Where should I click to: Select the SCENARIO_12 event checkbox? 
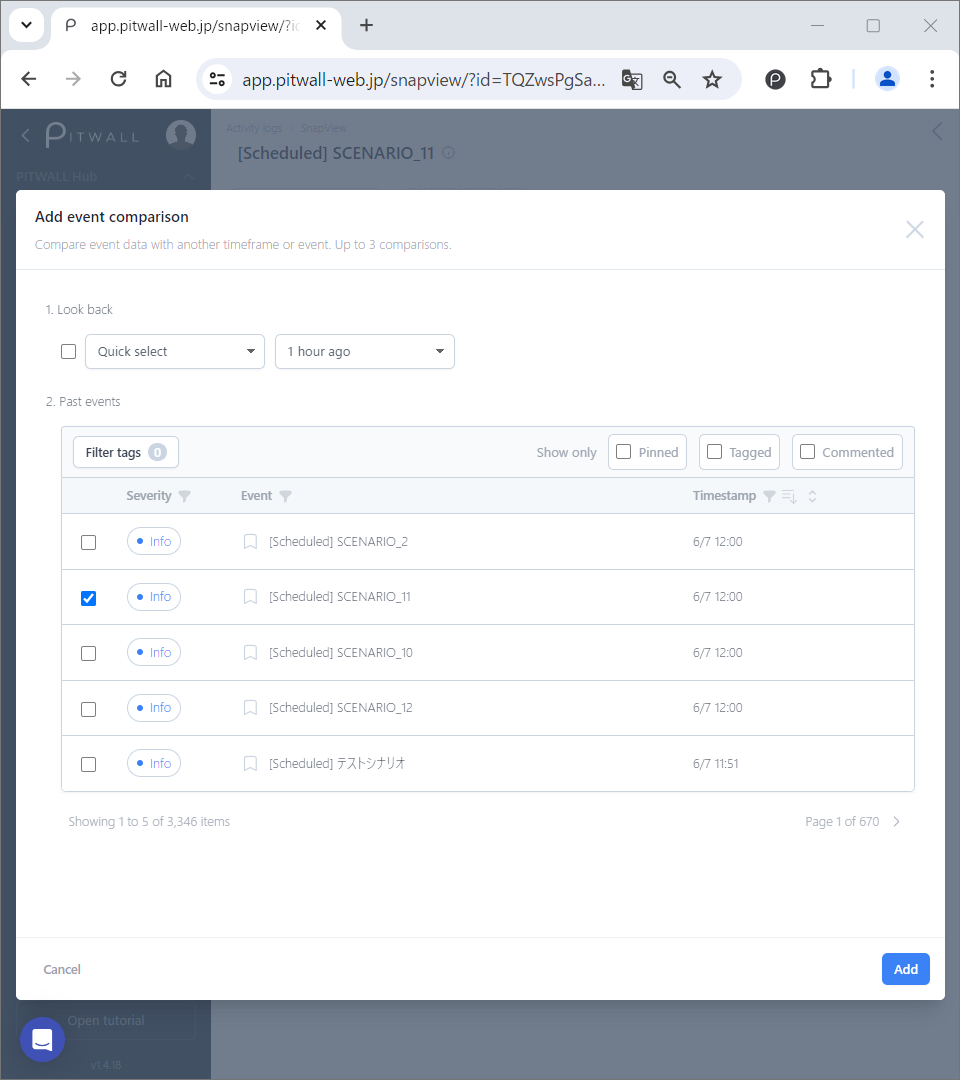tap(88, 709)
